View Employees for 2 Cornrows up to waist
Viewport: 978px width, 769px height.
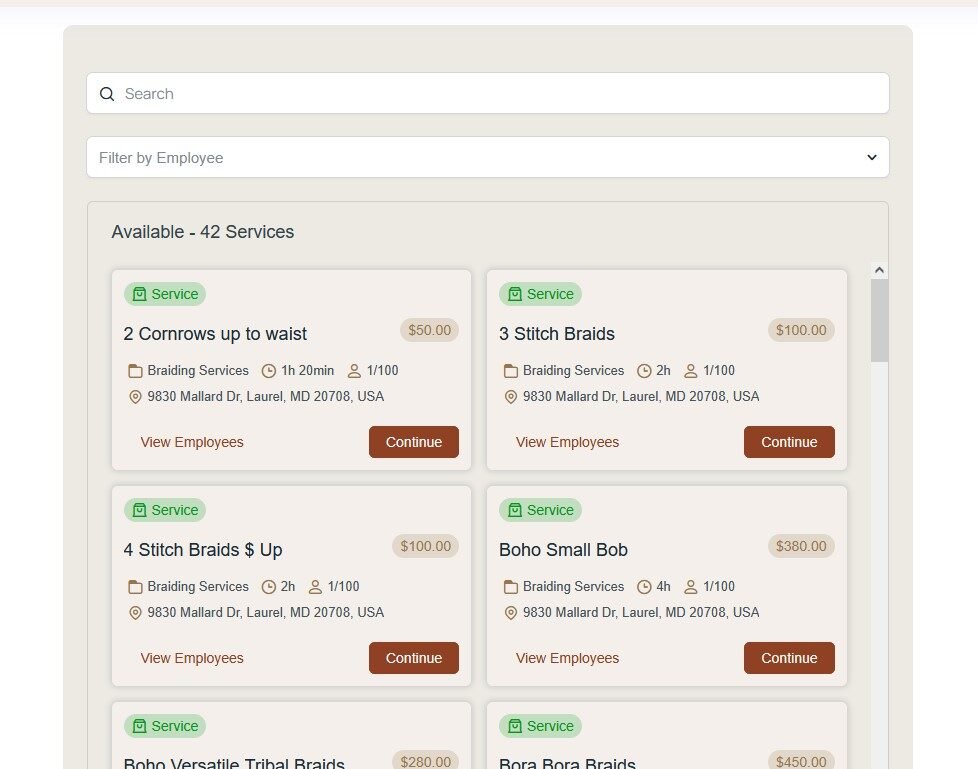click(x=192, y=442)
